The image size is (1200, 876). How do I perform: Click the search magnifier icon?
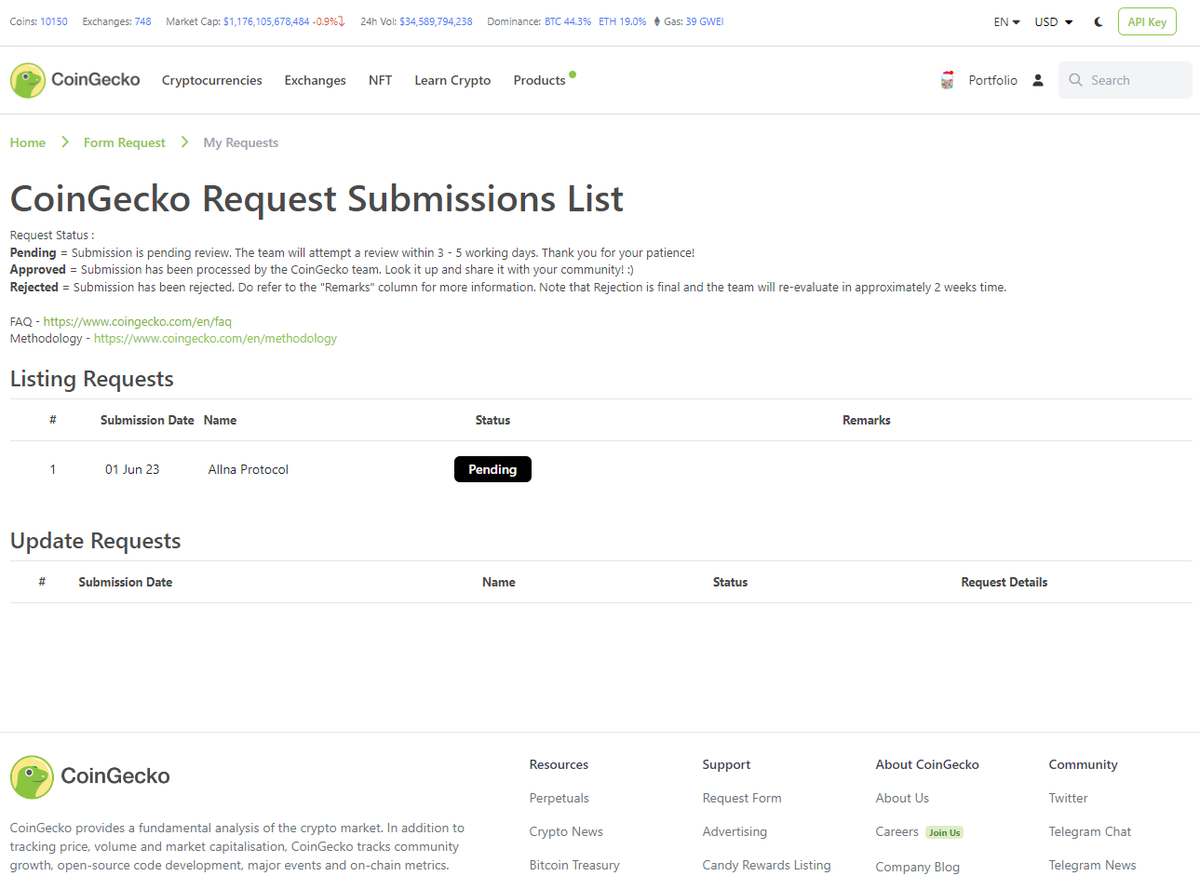(x=1076, y=80)
